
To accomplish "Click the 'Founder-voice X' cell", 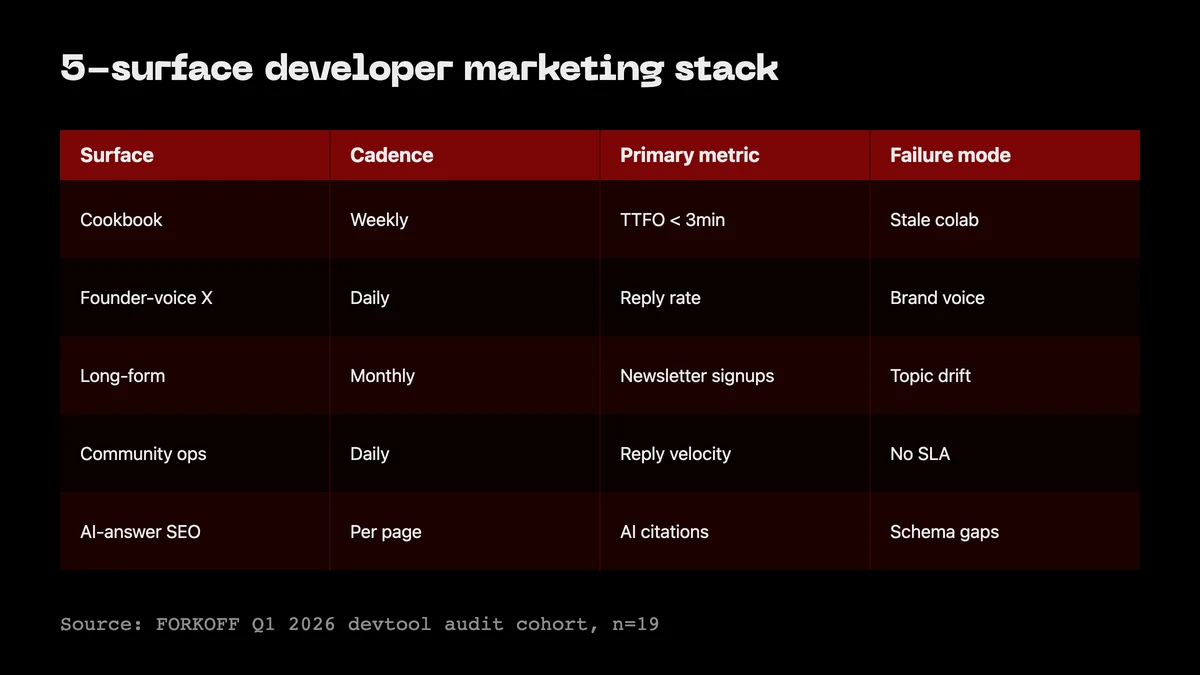I will 195,297.
